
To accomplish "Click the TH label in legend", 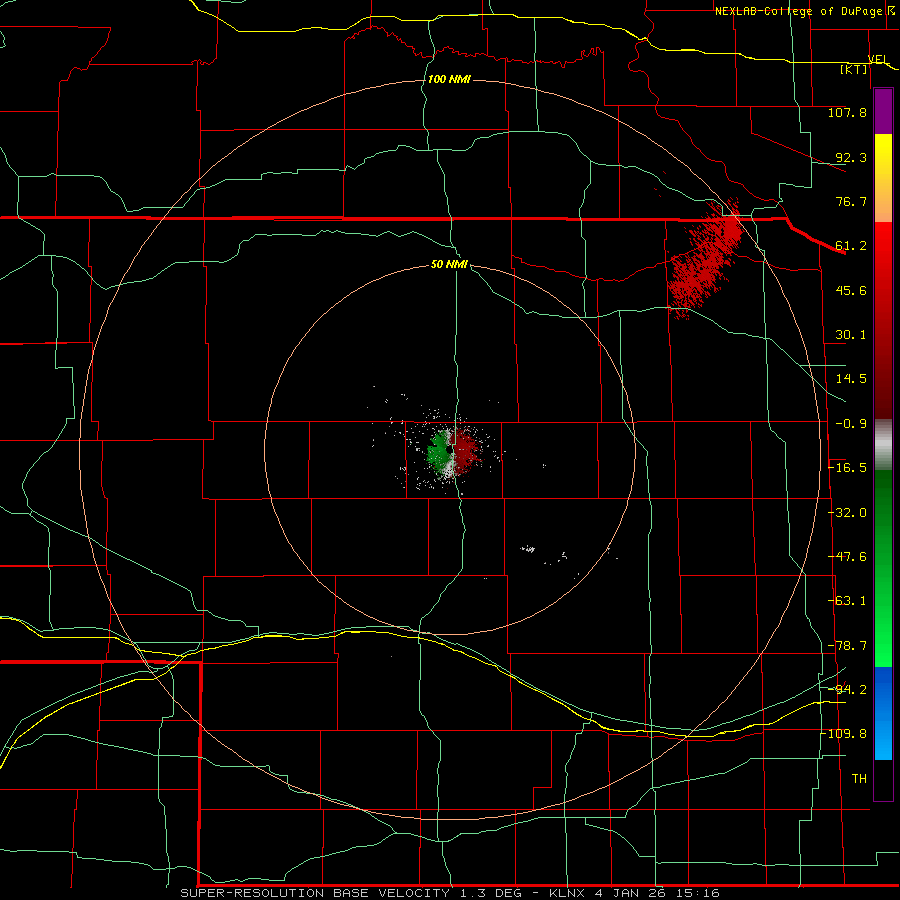I will [859, 779].
